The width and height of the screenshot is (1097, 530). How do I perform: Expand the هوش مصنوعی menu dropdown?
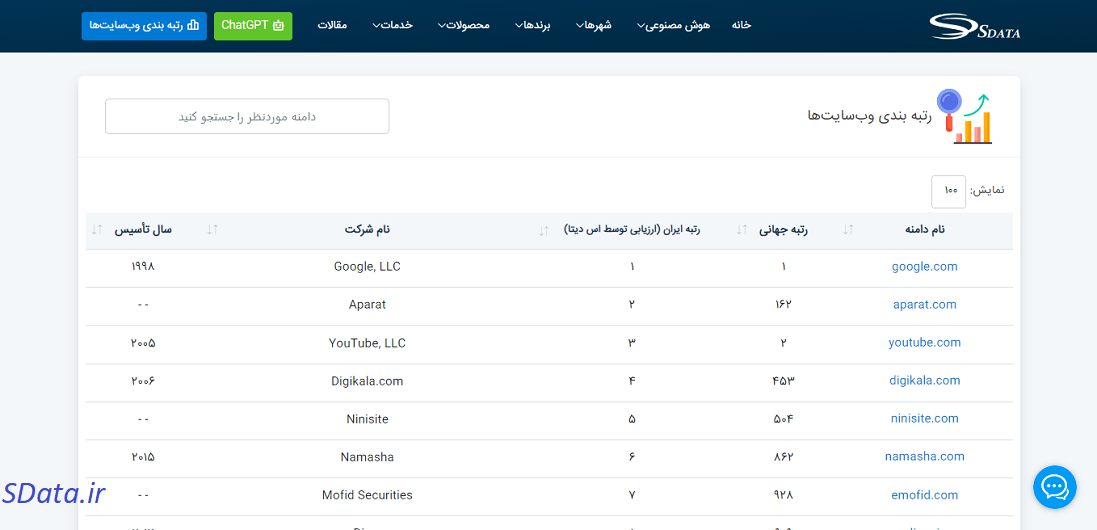[673, 25]
